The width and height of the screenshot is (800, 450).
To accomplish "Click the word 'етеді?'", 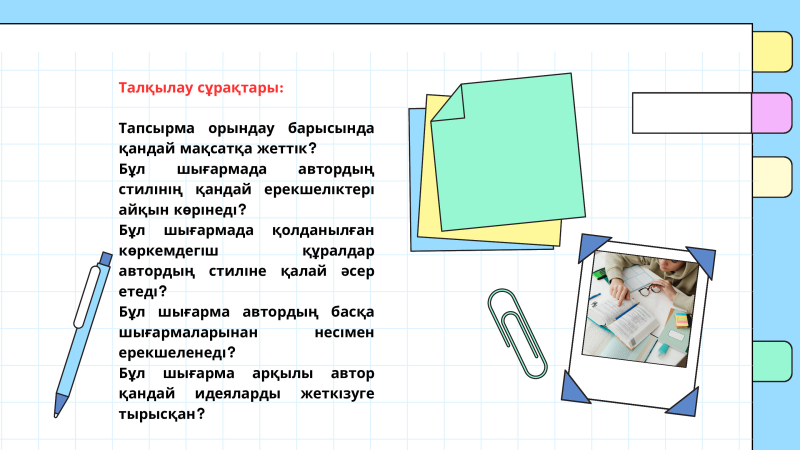I will coord(143,291).
